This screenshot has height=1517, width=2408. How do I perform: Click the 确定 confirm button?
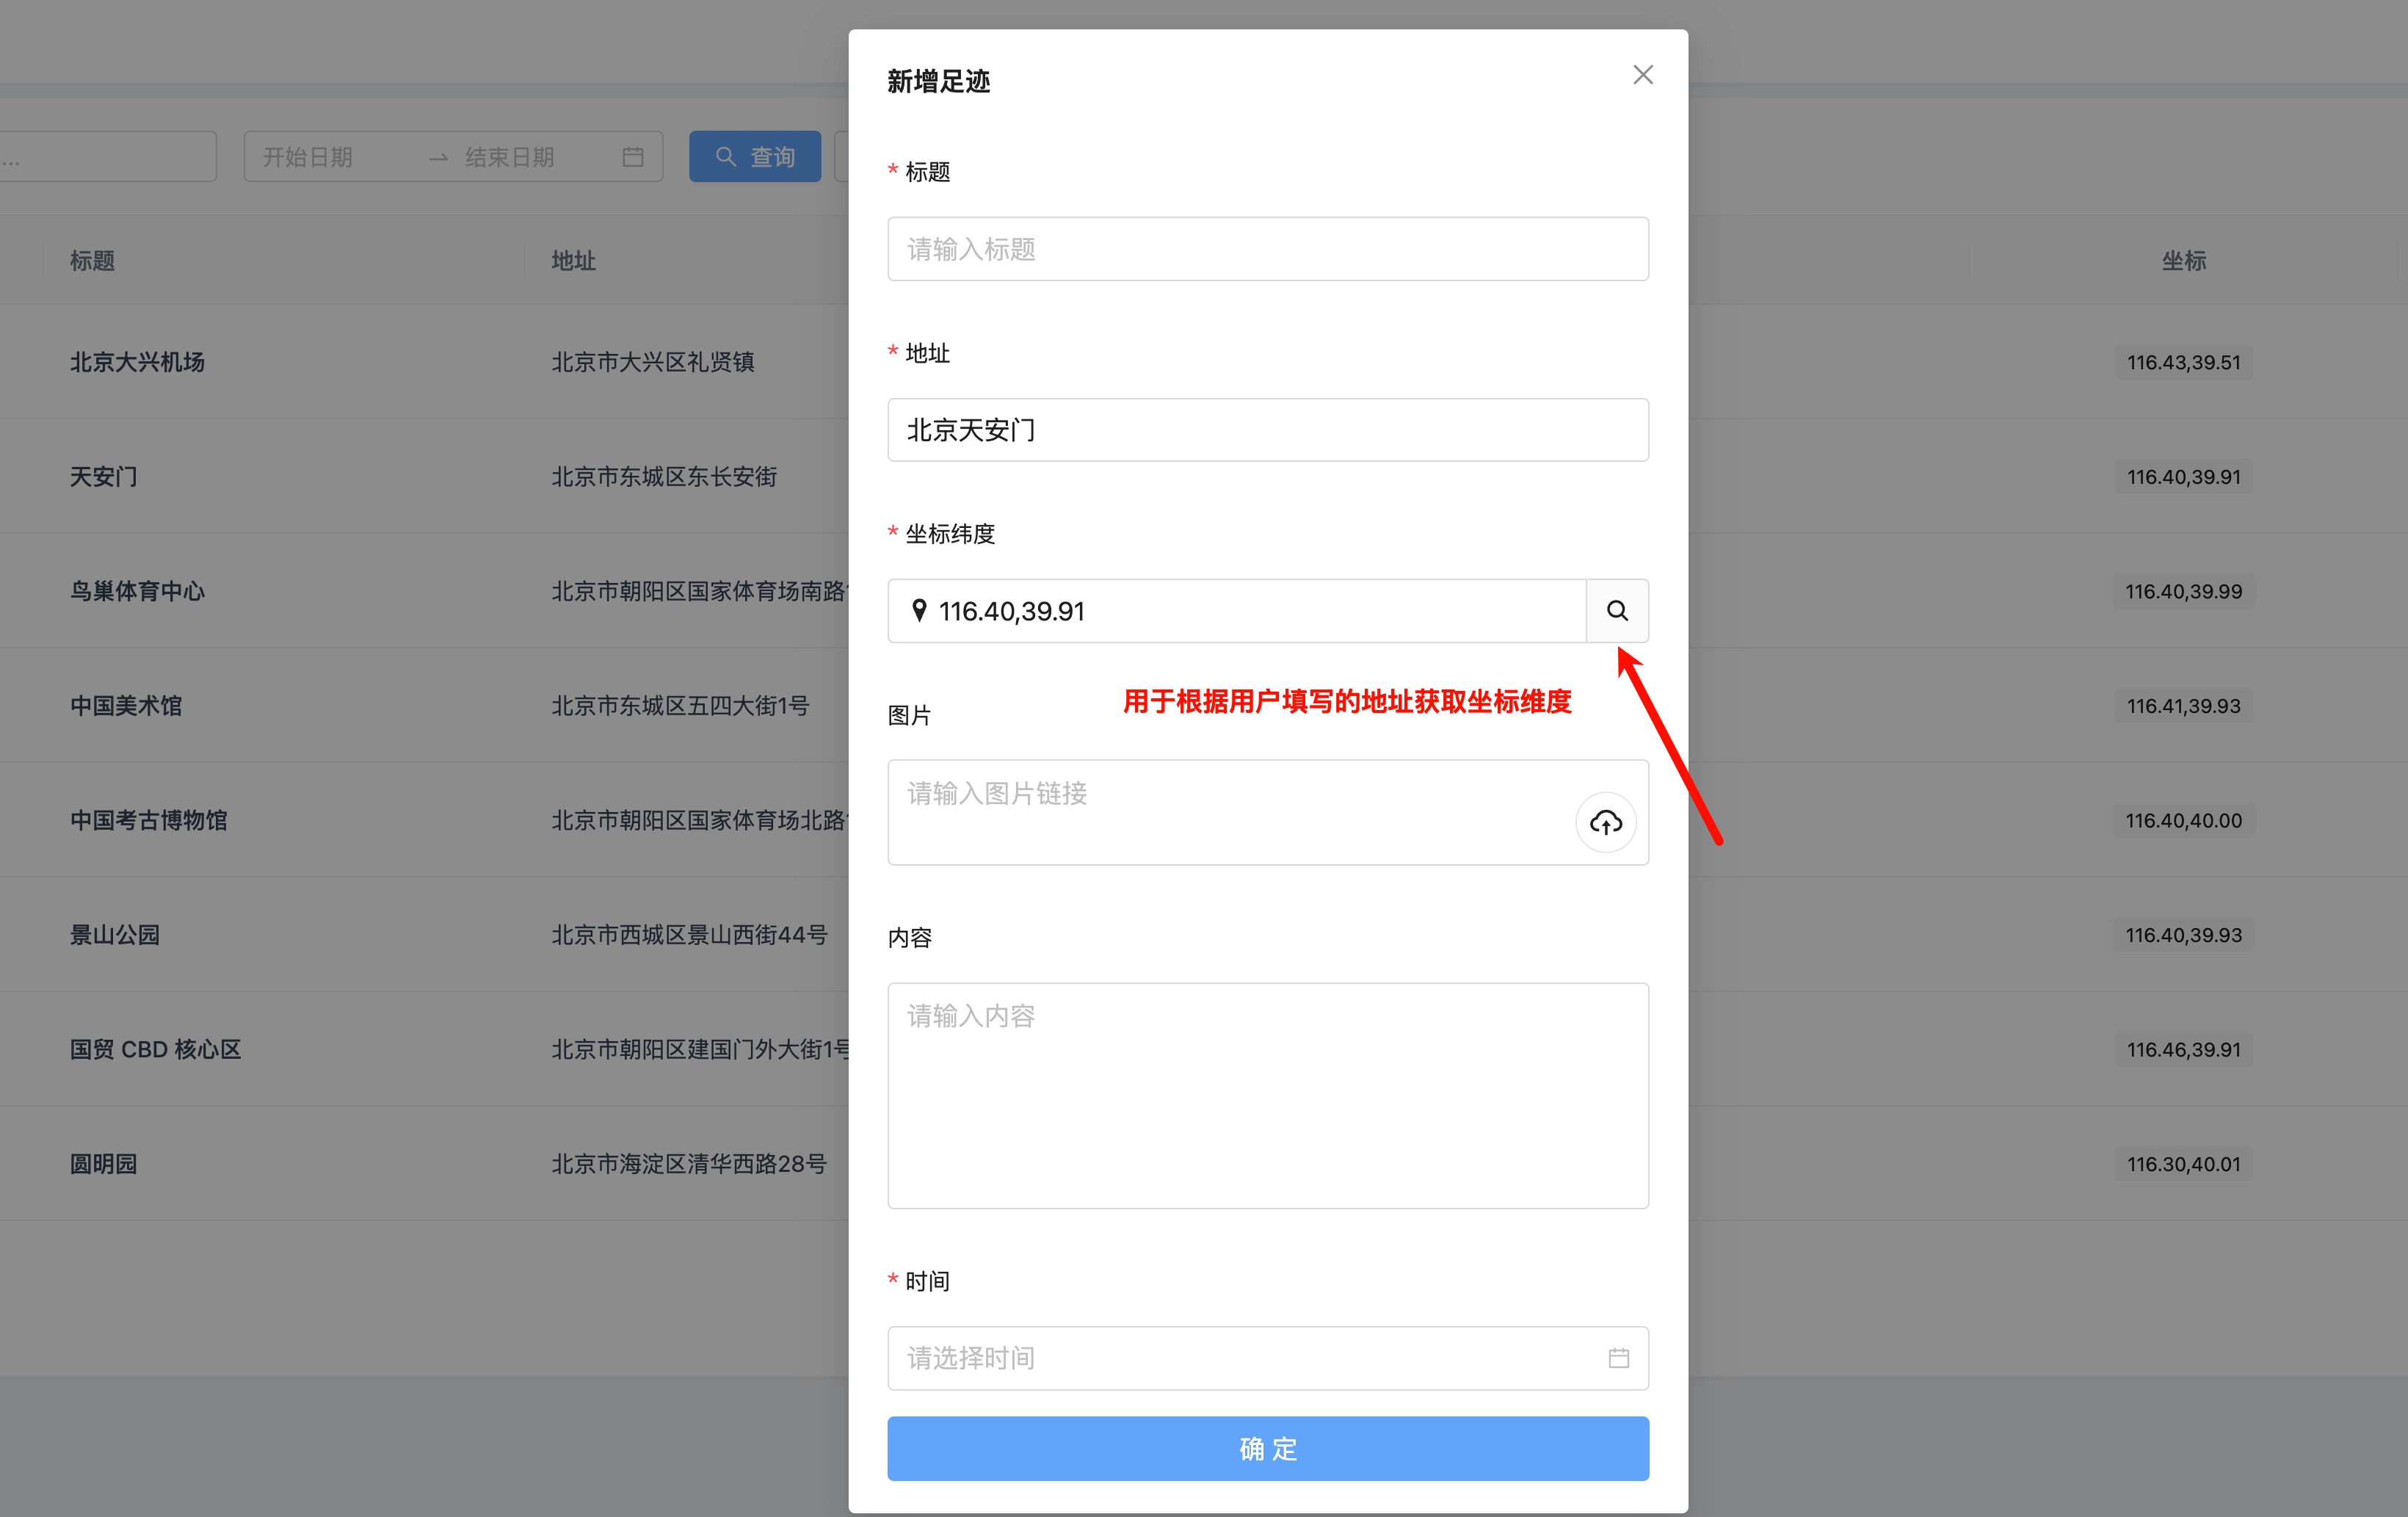tap(1268, 1448)
